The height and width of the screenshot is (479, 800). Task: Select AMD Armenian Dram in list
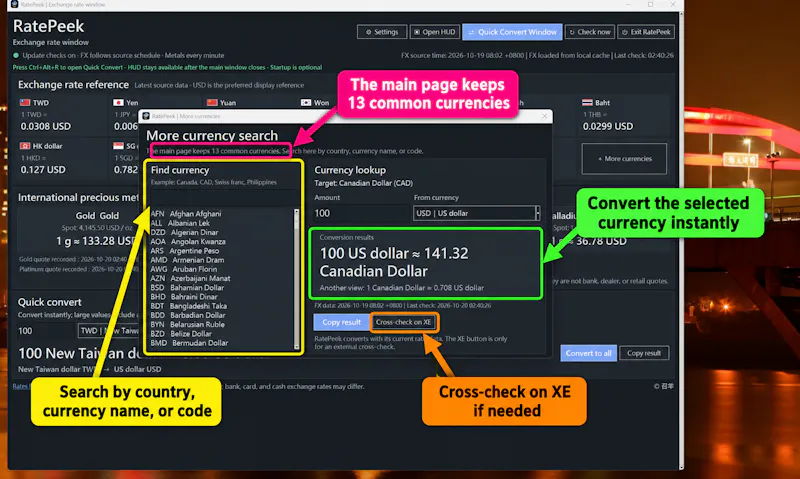187,260
